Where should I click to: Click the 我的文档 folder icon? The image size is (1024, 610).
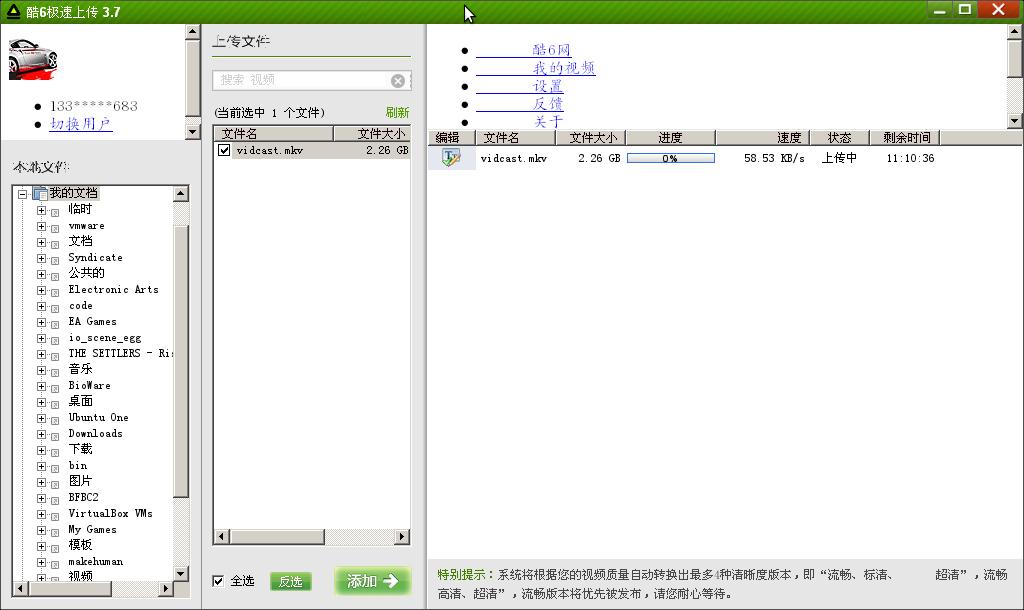40,193
